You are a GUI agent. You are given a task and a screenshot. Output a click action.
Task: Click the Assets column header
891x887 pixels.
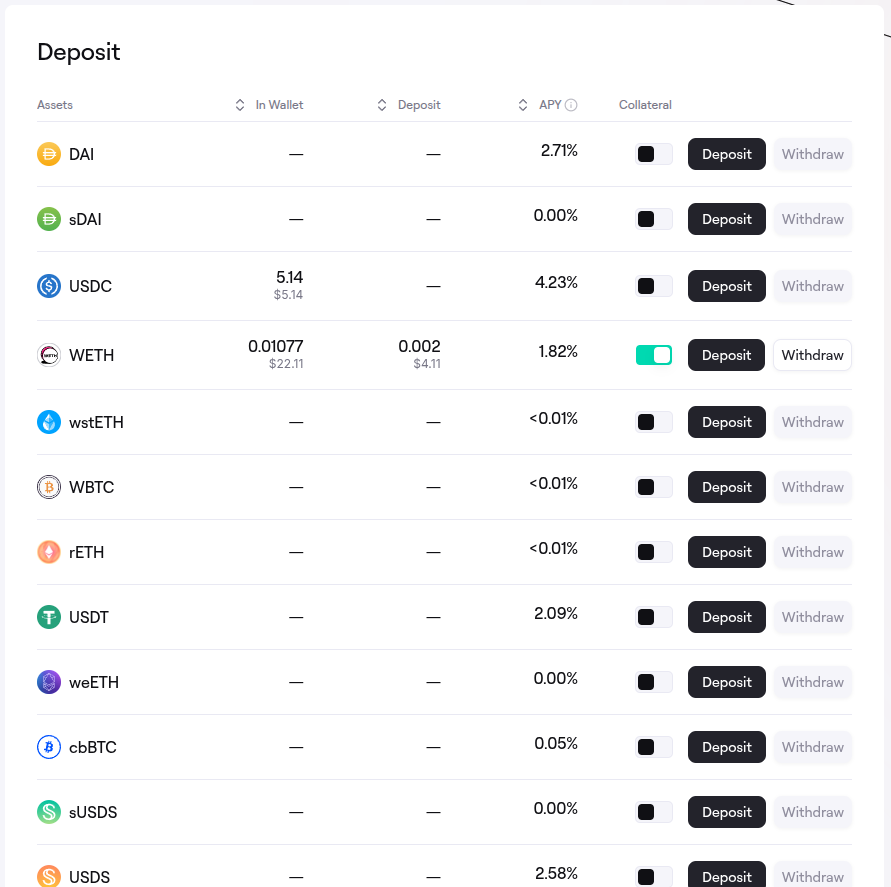click(x=55, y=105)
